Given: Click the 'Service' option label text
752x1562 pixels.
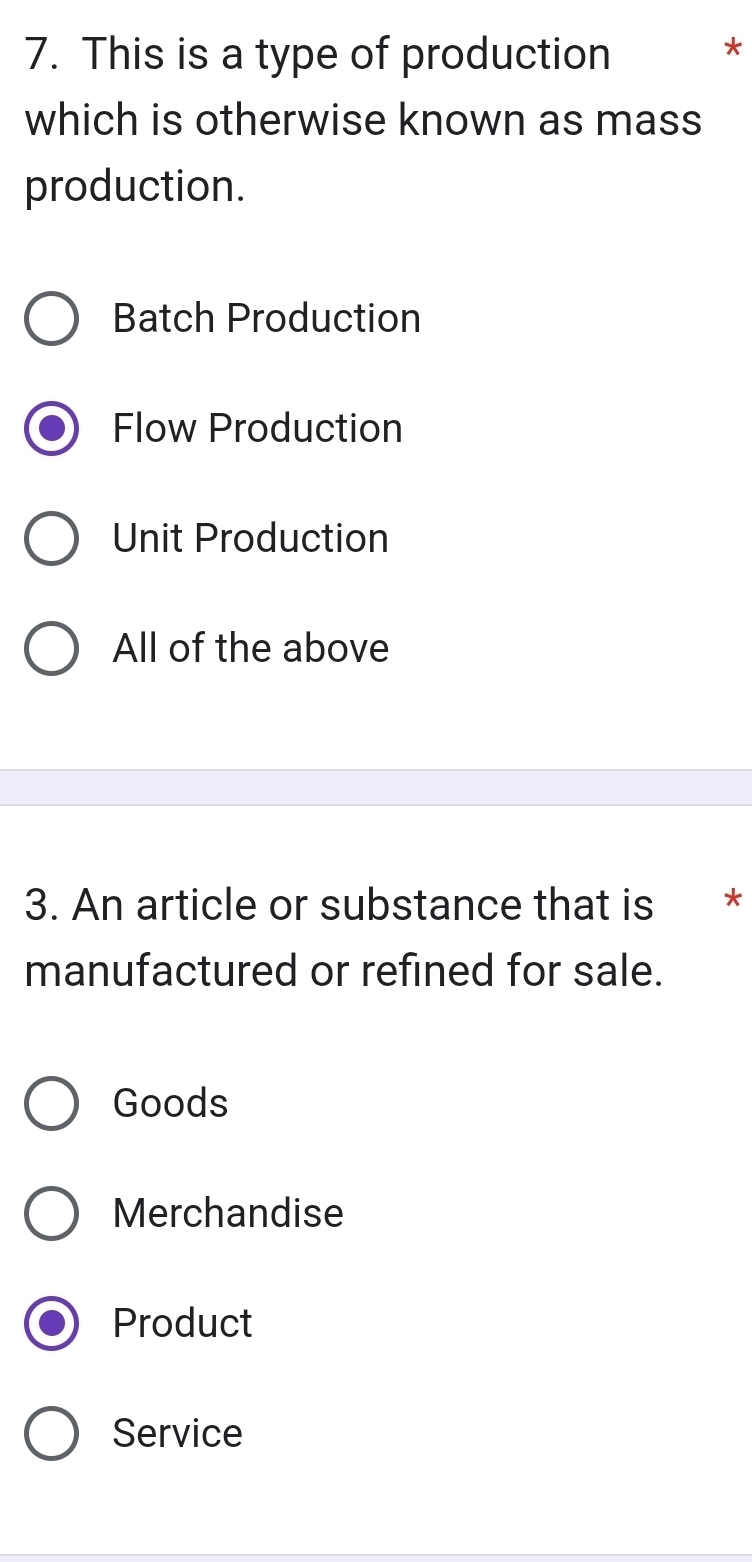Looking at the screenshot, I should tap(178, 1433).
